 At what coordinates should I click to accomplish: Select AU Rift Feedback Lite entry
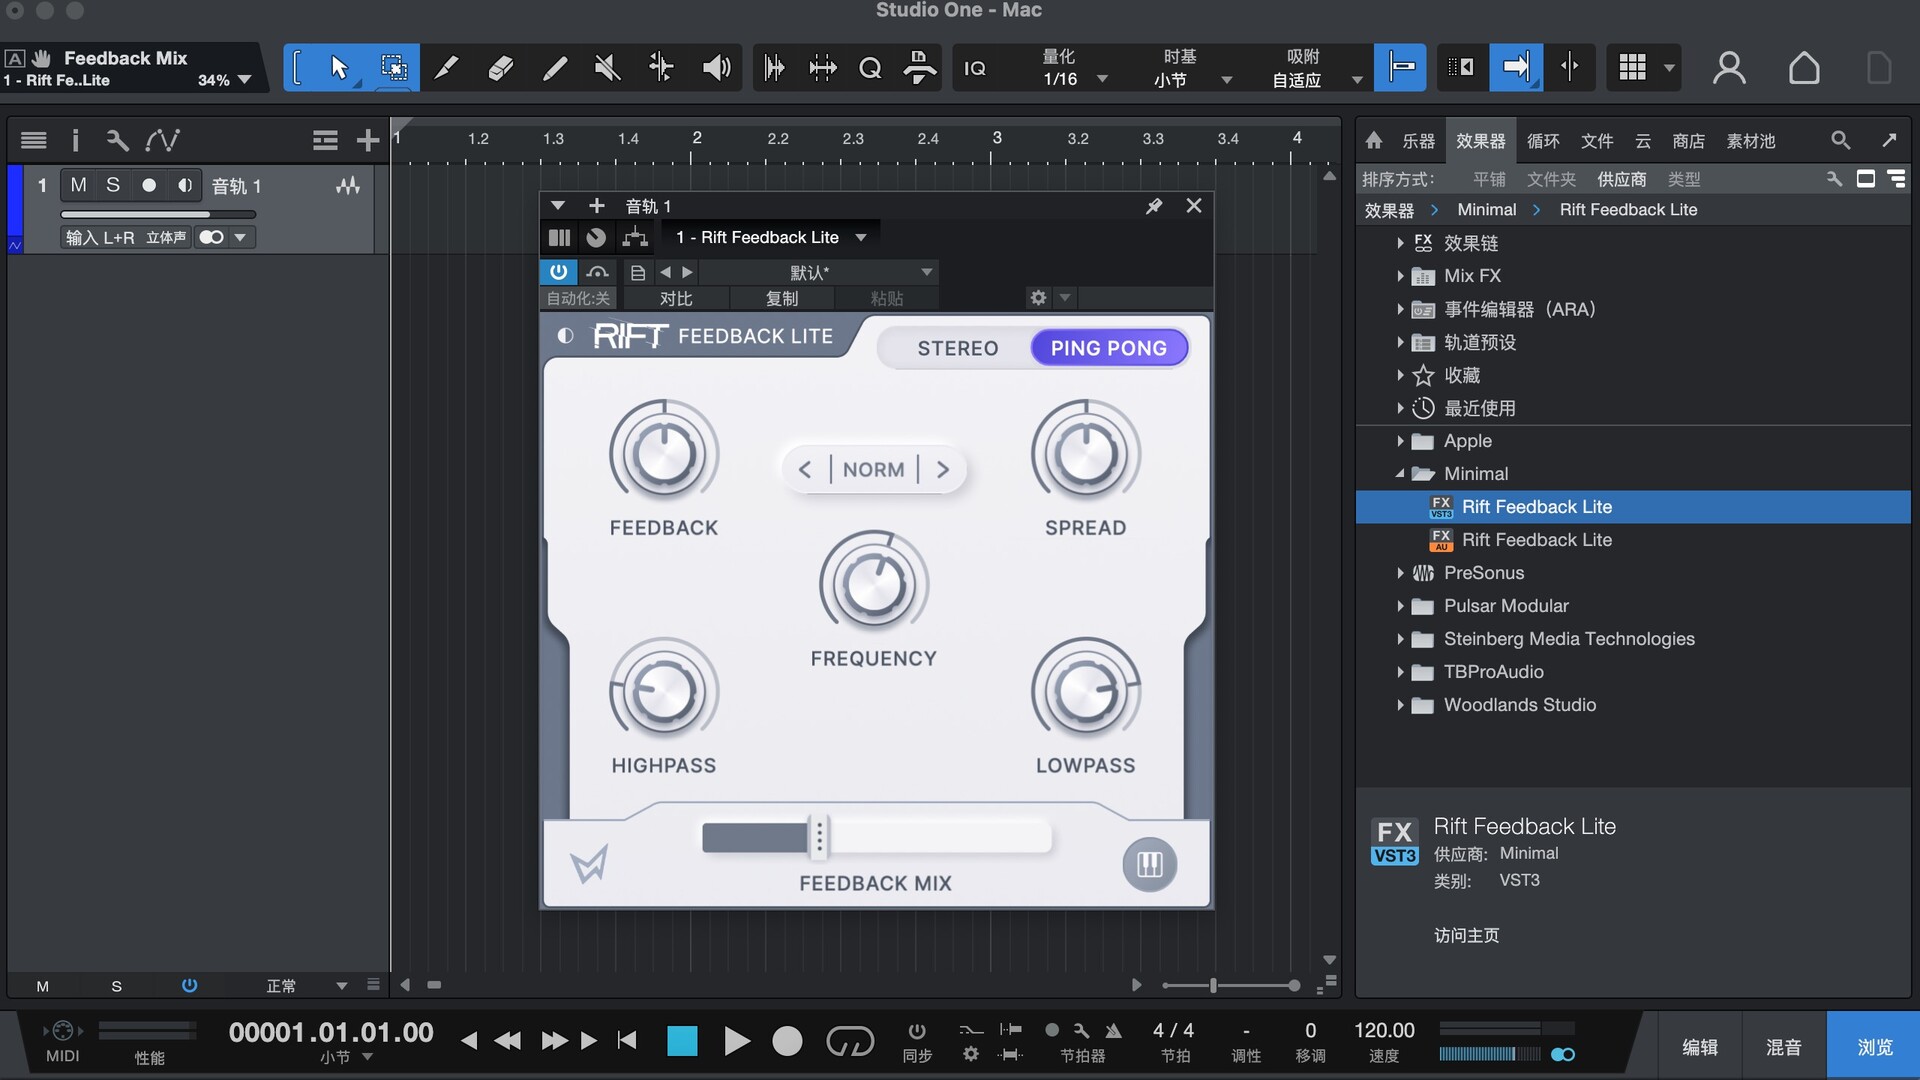pyautogui.click(x=1536, y=540)
